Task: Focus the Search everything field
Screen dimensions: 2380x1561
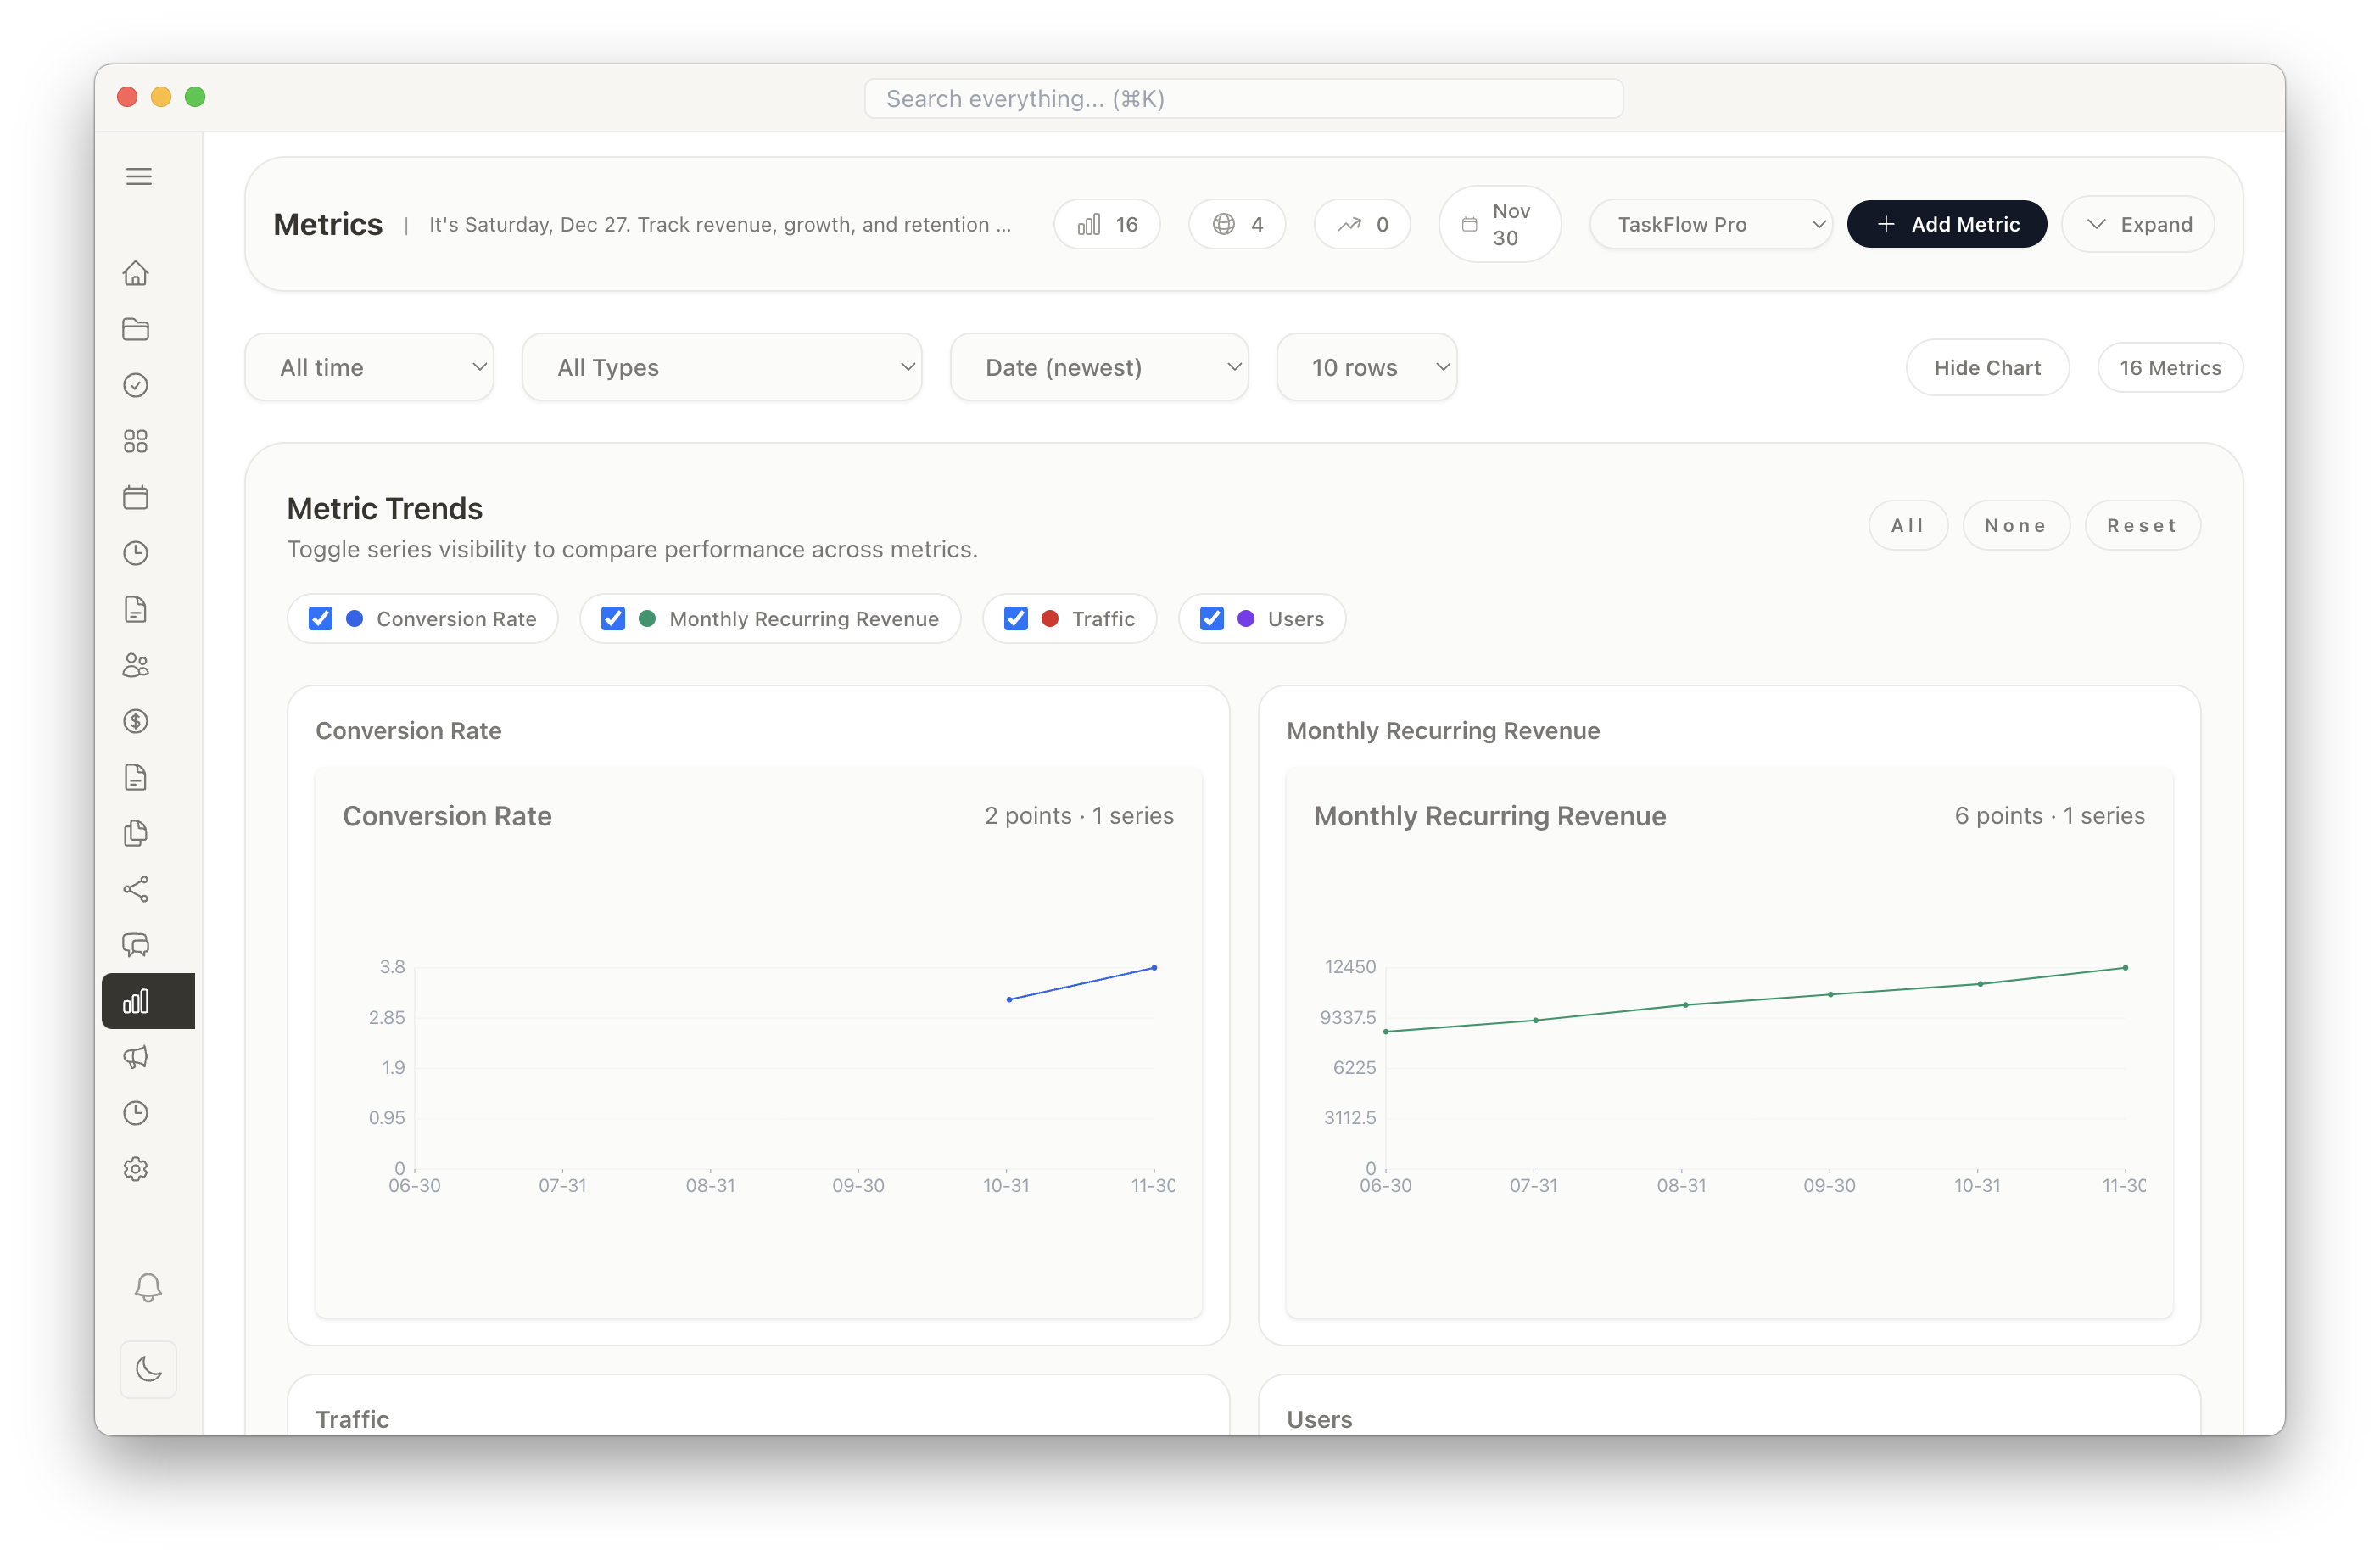Action: tap(1243, 98)
